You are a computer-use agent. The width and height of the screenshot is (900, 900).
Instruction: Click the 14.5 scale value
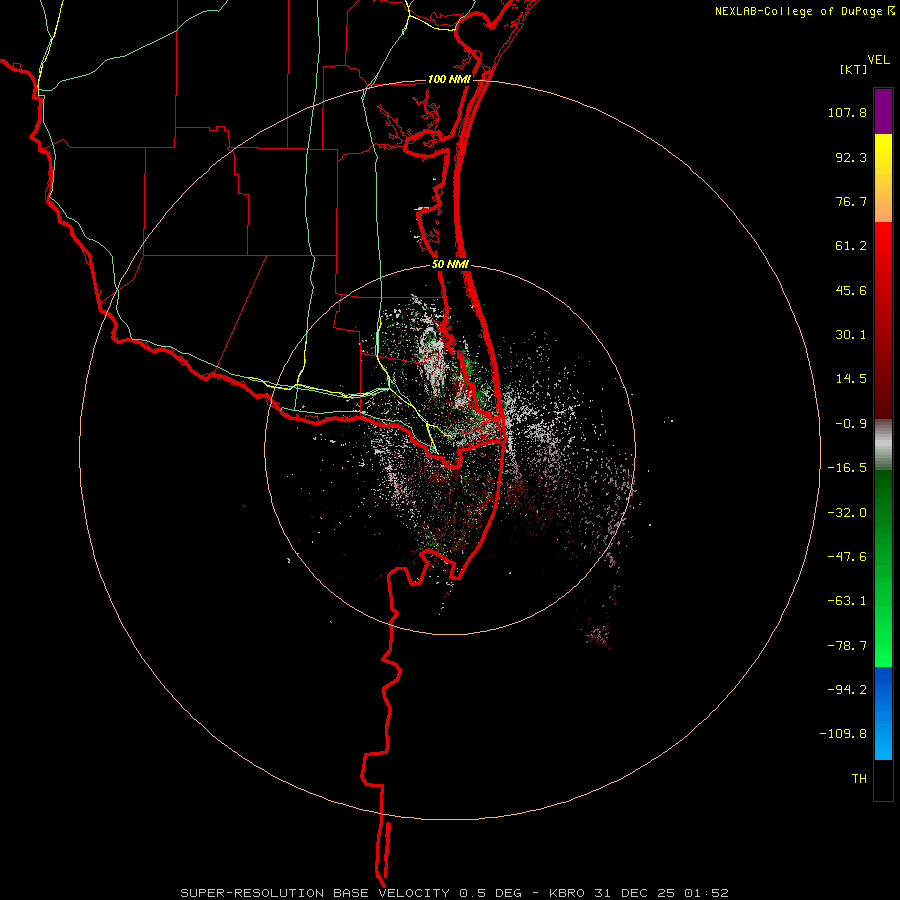click(x=851, y=379)
